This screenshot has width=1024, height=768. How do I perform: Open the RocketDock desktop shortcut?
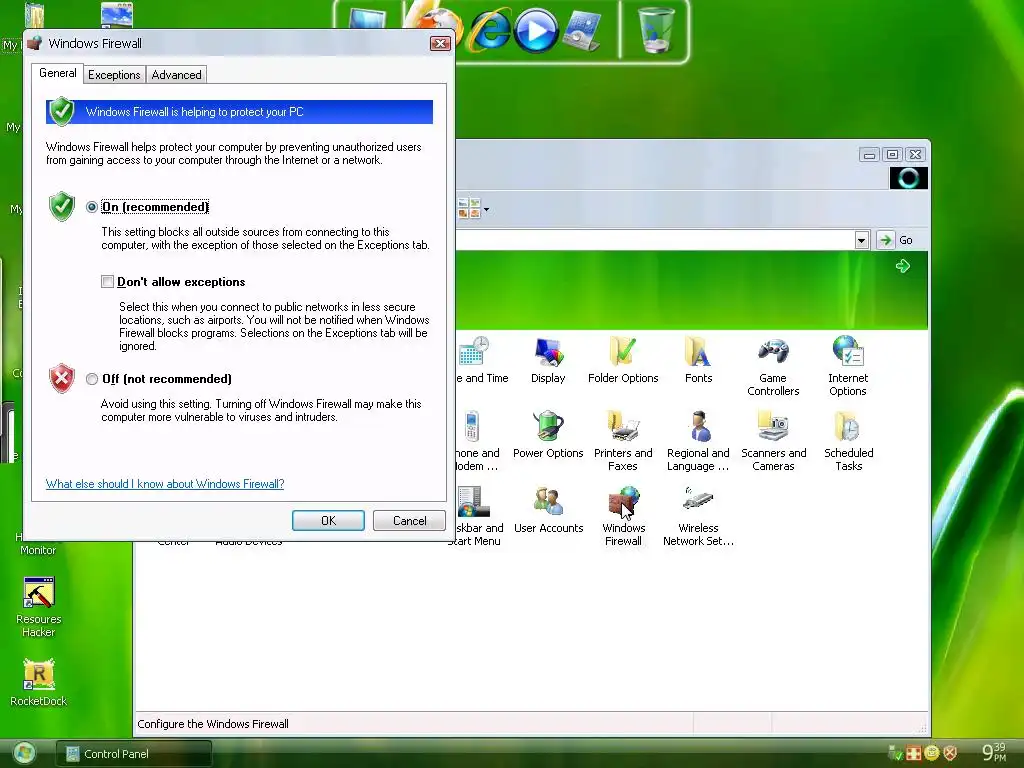click(x=39, y=682)
